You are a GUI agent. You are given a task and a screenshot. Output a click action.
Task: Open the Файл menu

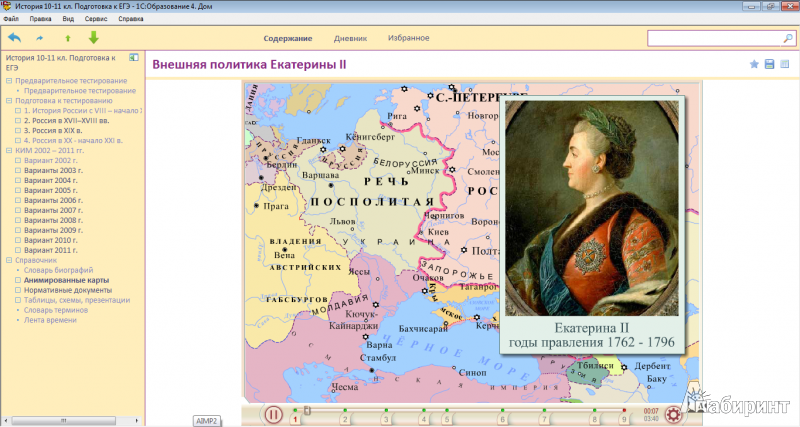tap(11, 19)
